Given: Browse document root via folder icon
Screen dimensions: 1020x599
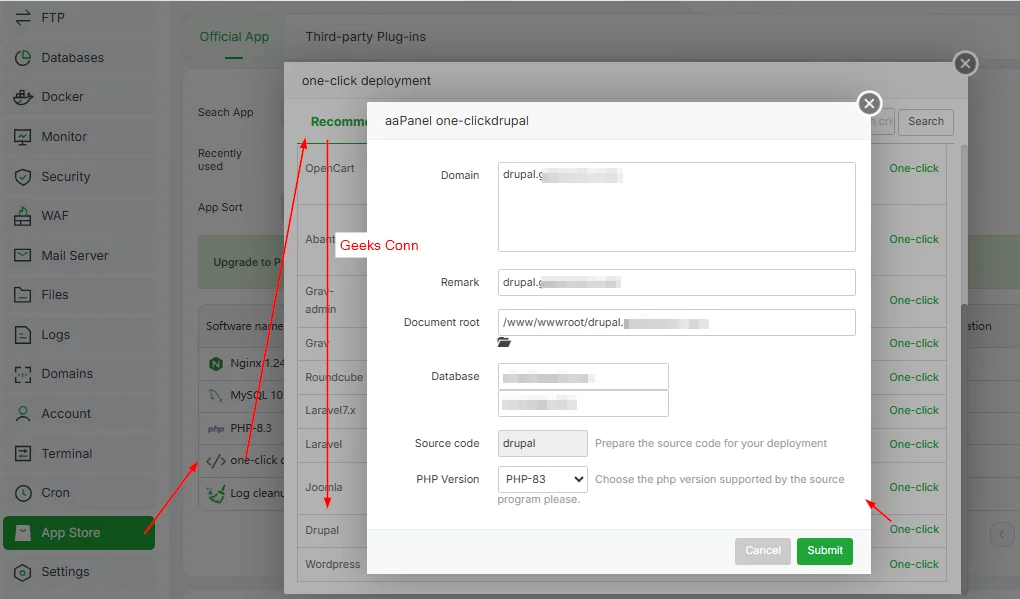Looking at the screenshot, I should (504, 343).
